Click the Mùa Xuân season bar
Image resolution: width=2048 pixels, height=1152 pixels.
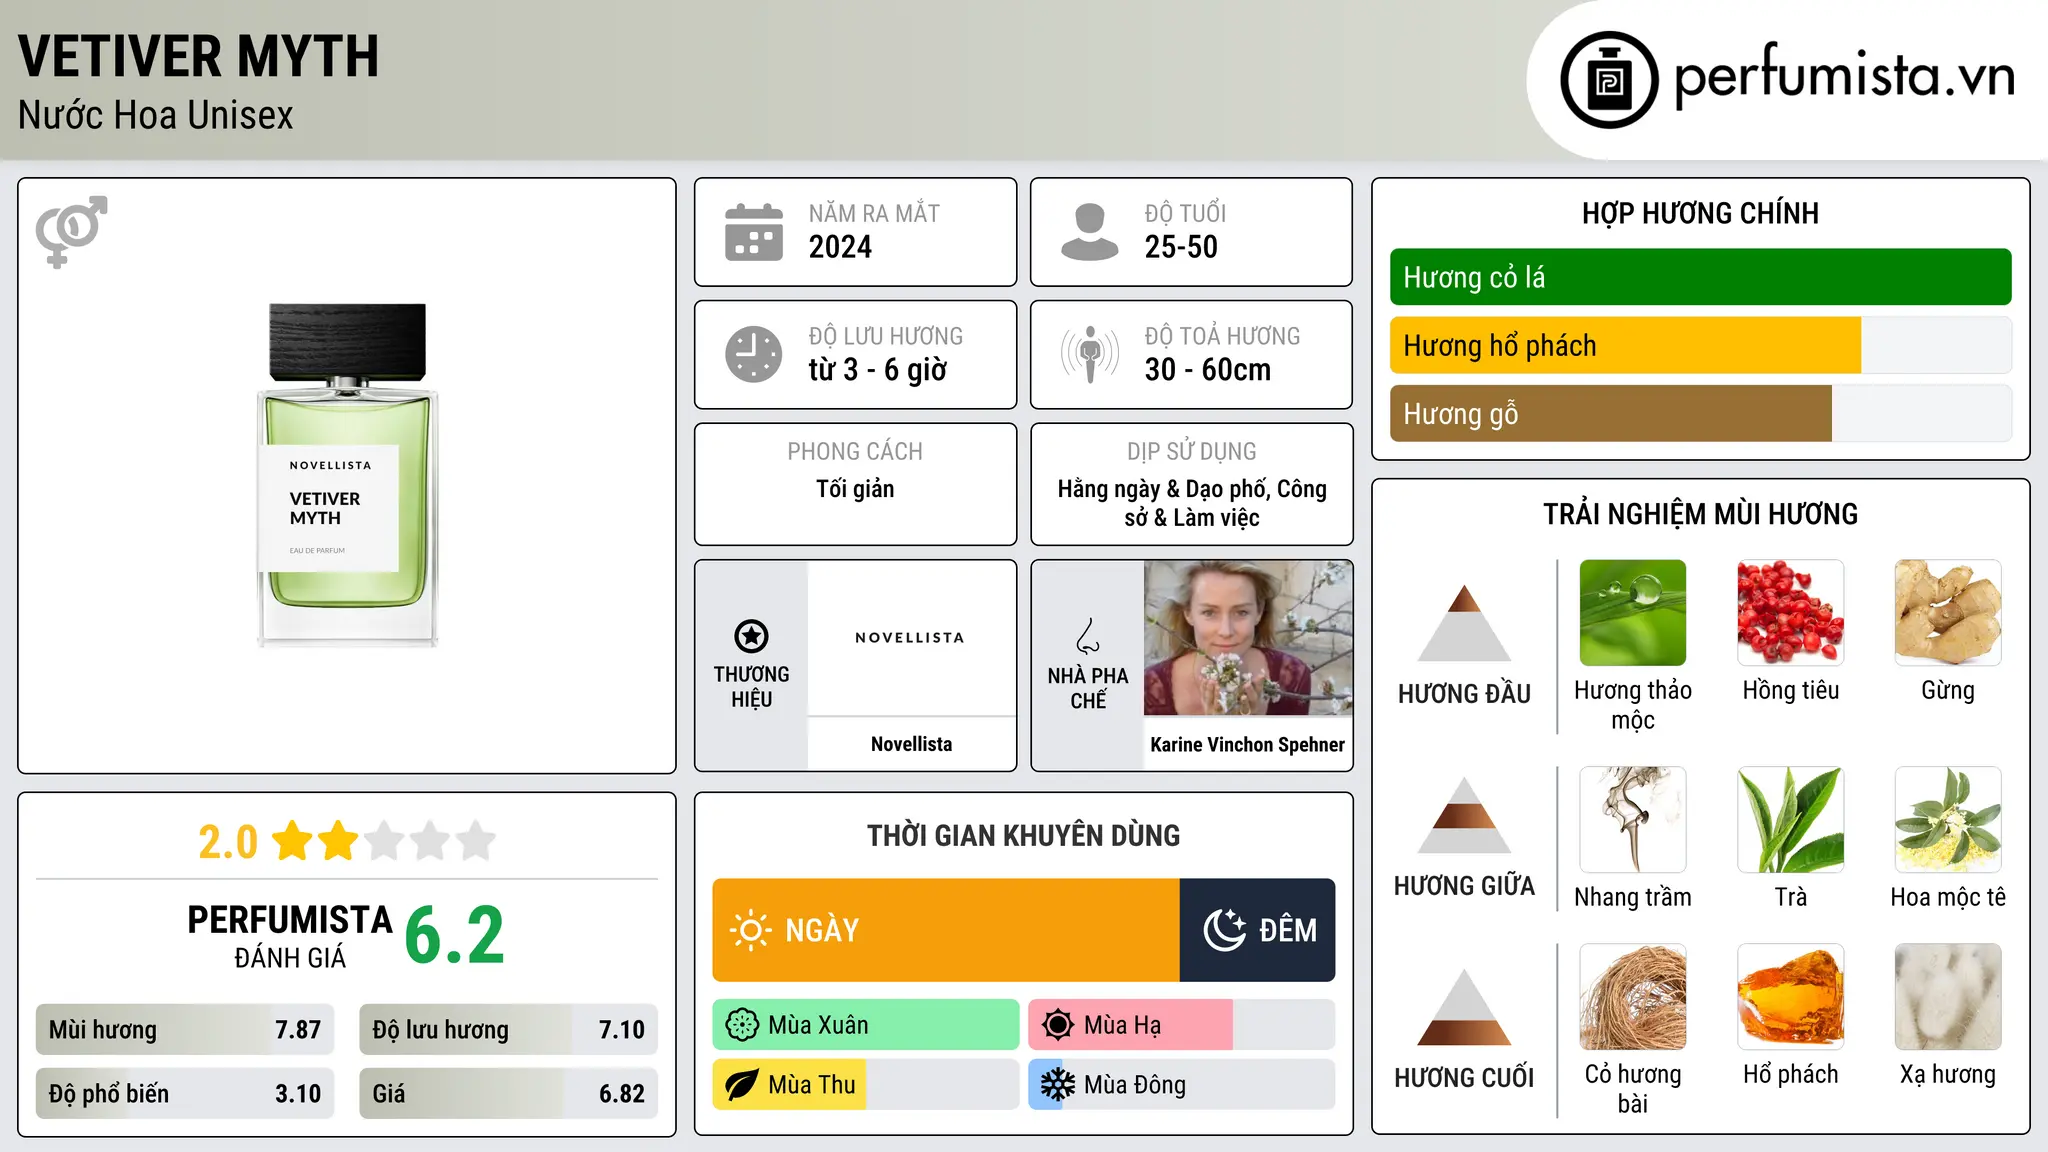point(866,1025)
